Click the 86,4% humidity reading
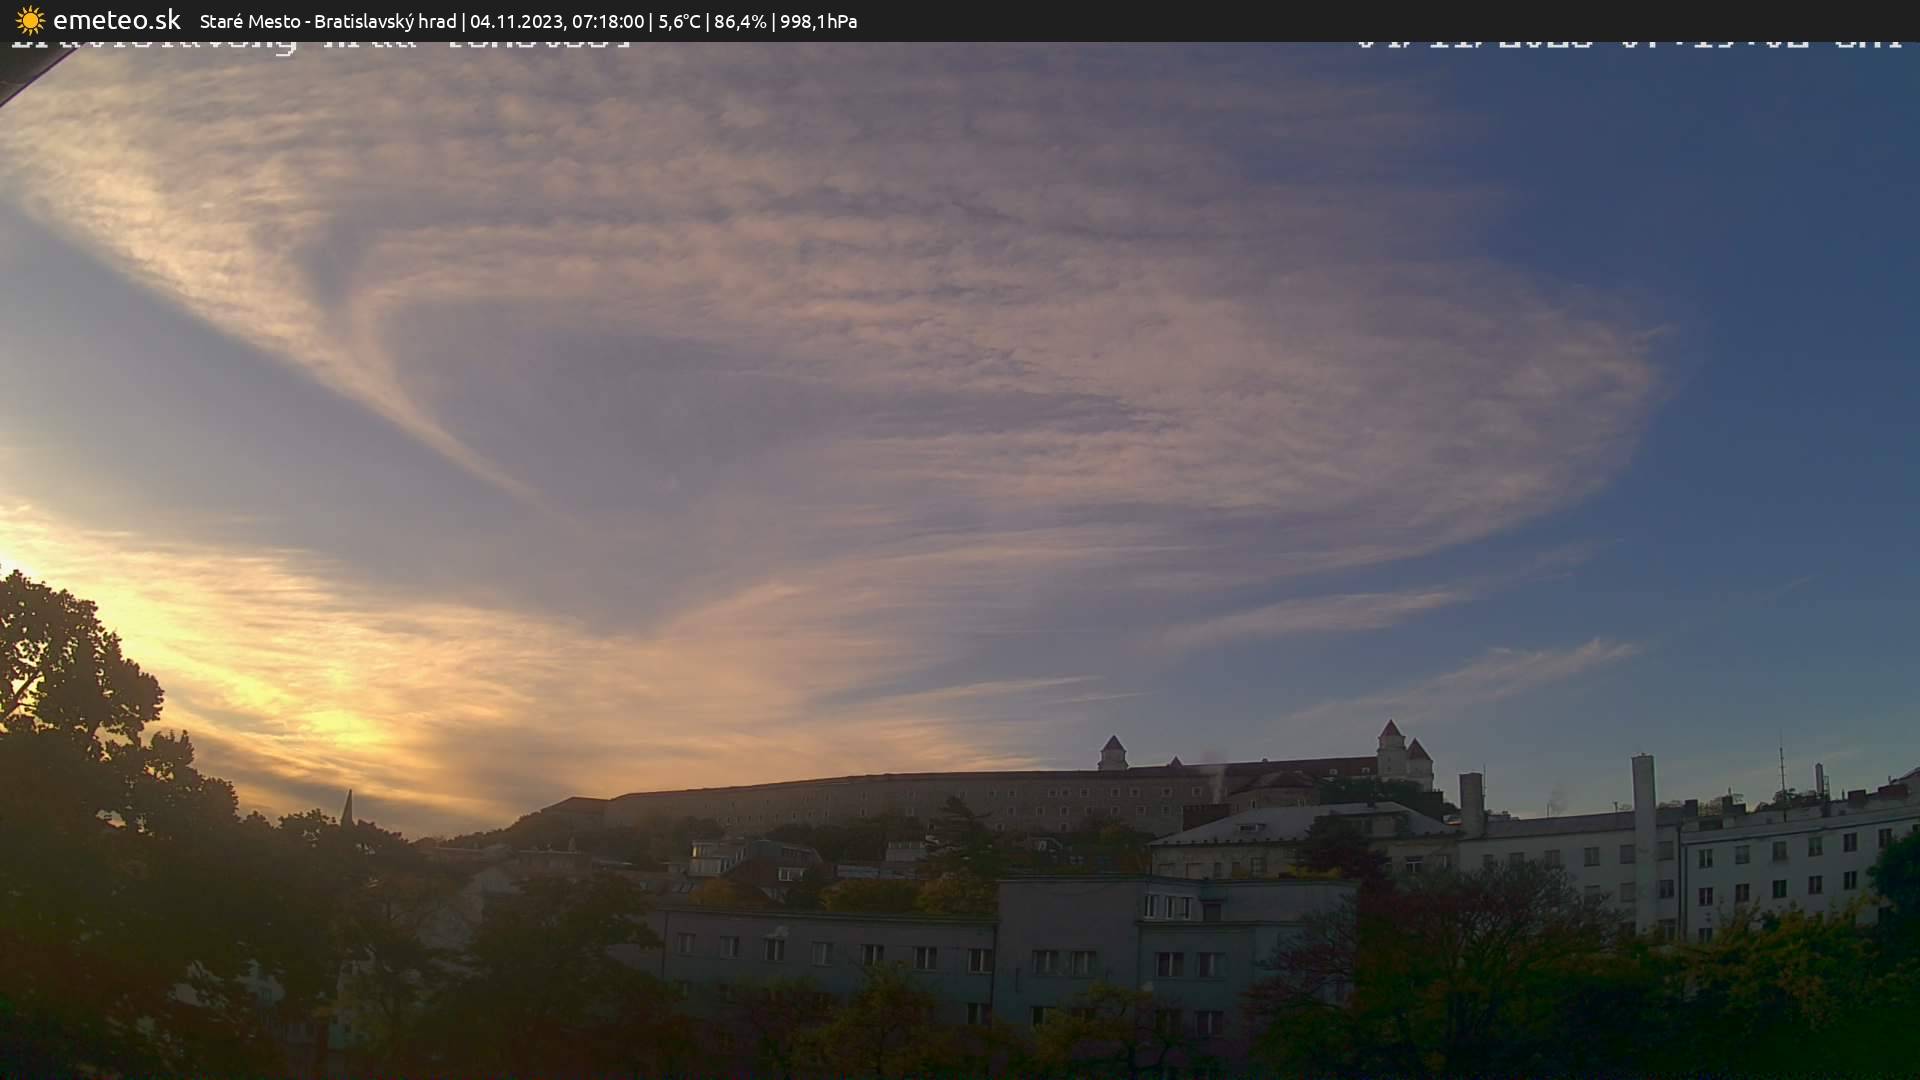The height and width of the screenshot is (1080, 1920). 739,21
